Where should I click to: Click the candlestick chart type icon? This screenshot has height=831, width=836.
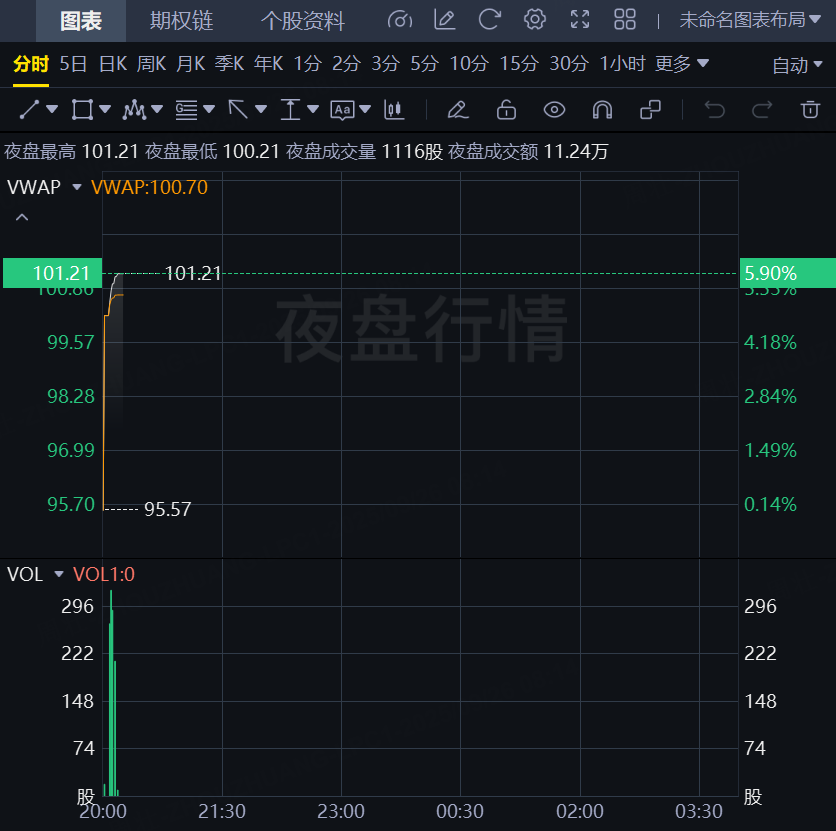pos(395,109)
